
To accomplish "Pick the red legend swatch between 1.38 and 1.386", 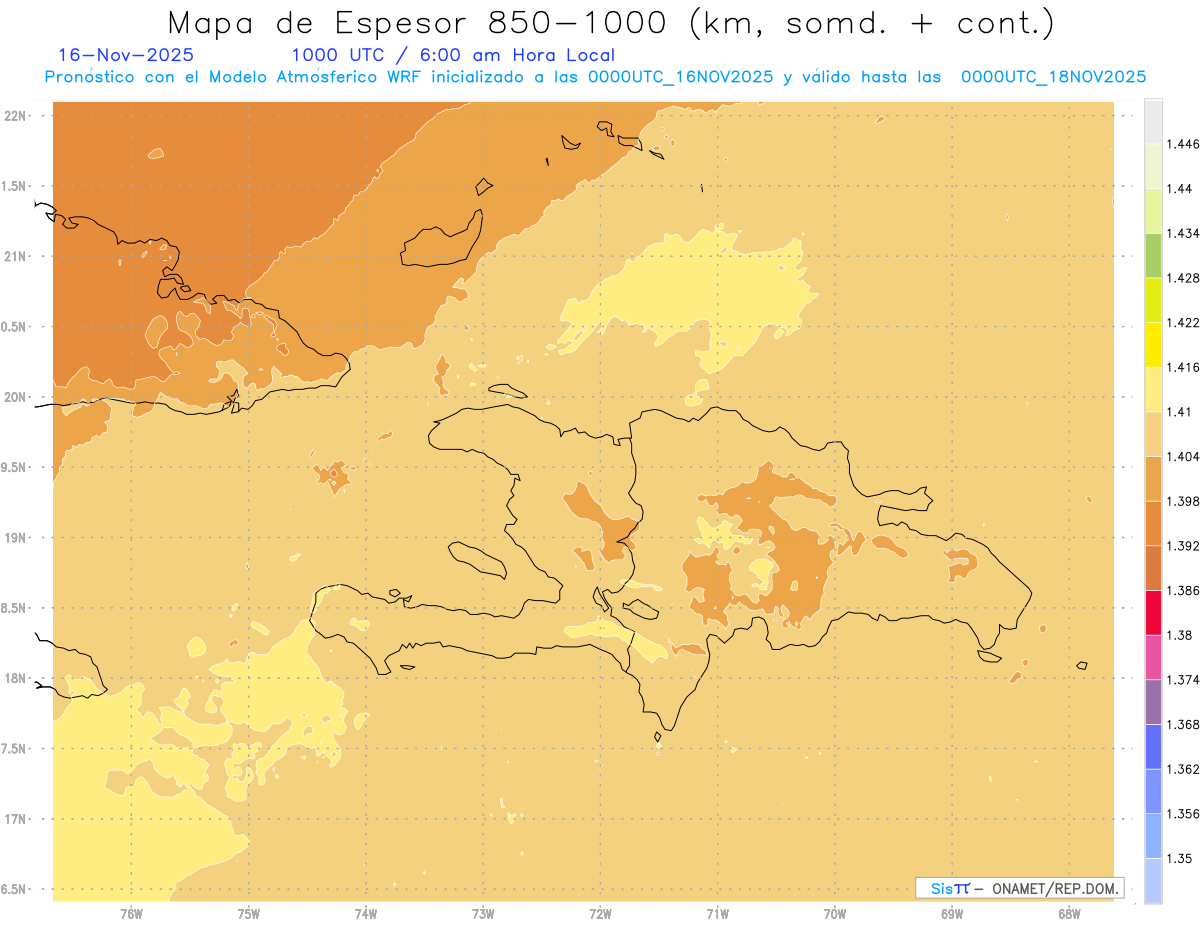I will (x=1153, y=612).
